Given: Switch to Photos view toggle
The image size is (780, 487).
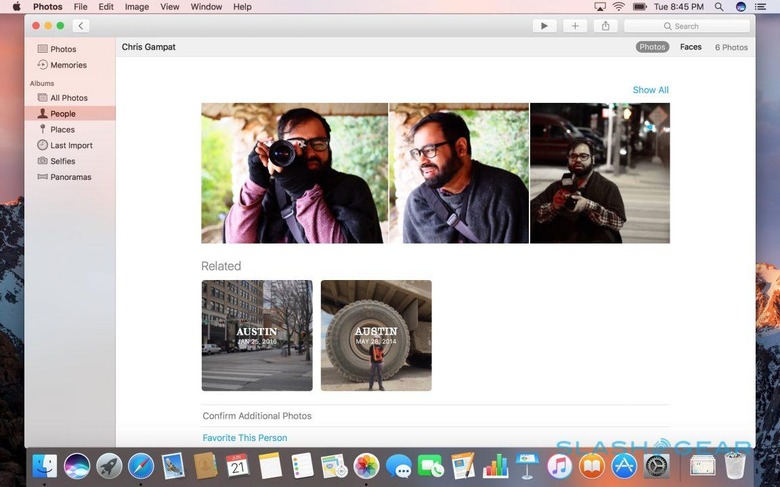Looking at the screenshot, I should pyautogui.click(x=652, y=47).
